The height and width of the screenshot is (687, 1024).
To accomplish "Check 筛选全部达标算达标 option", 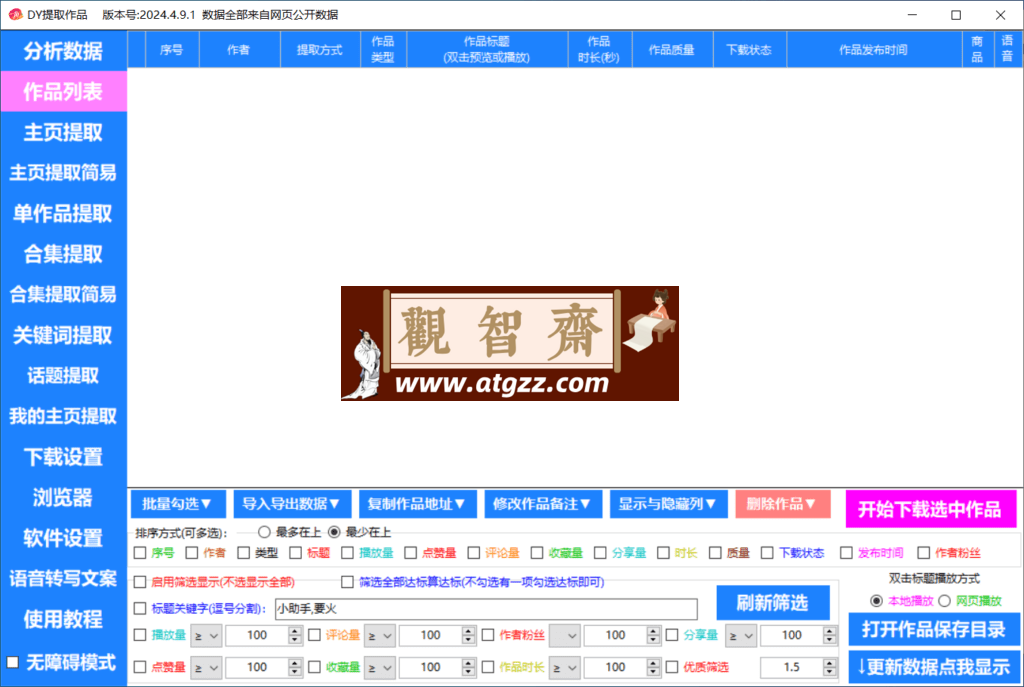I will tap(347, 582).
